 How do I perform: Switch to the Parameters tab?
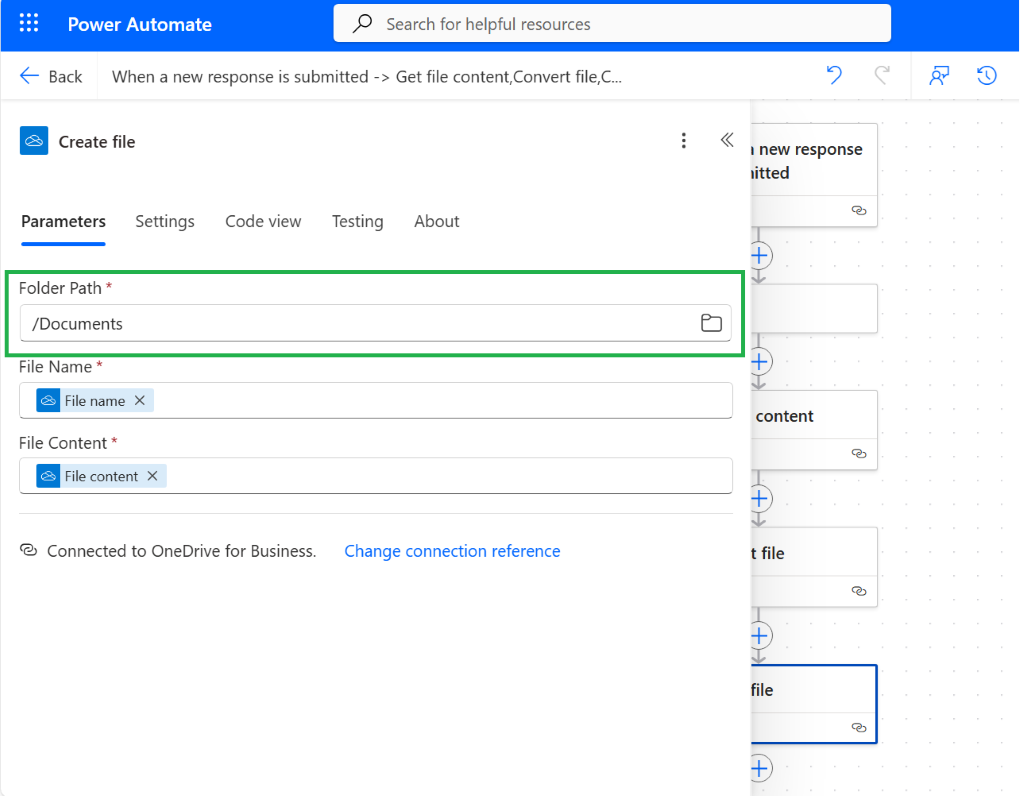(63, 221)
